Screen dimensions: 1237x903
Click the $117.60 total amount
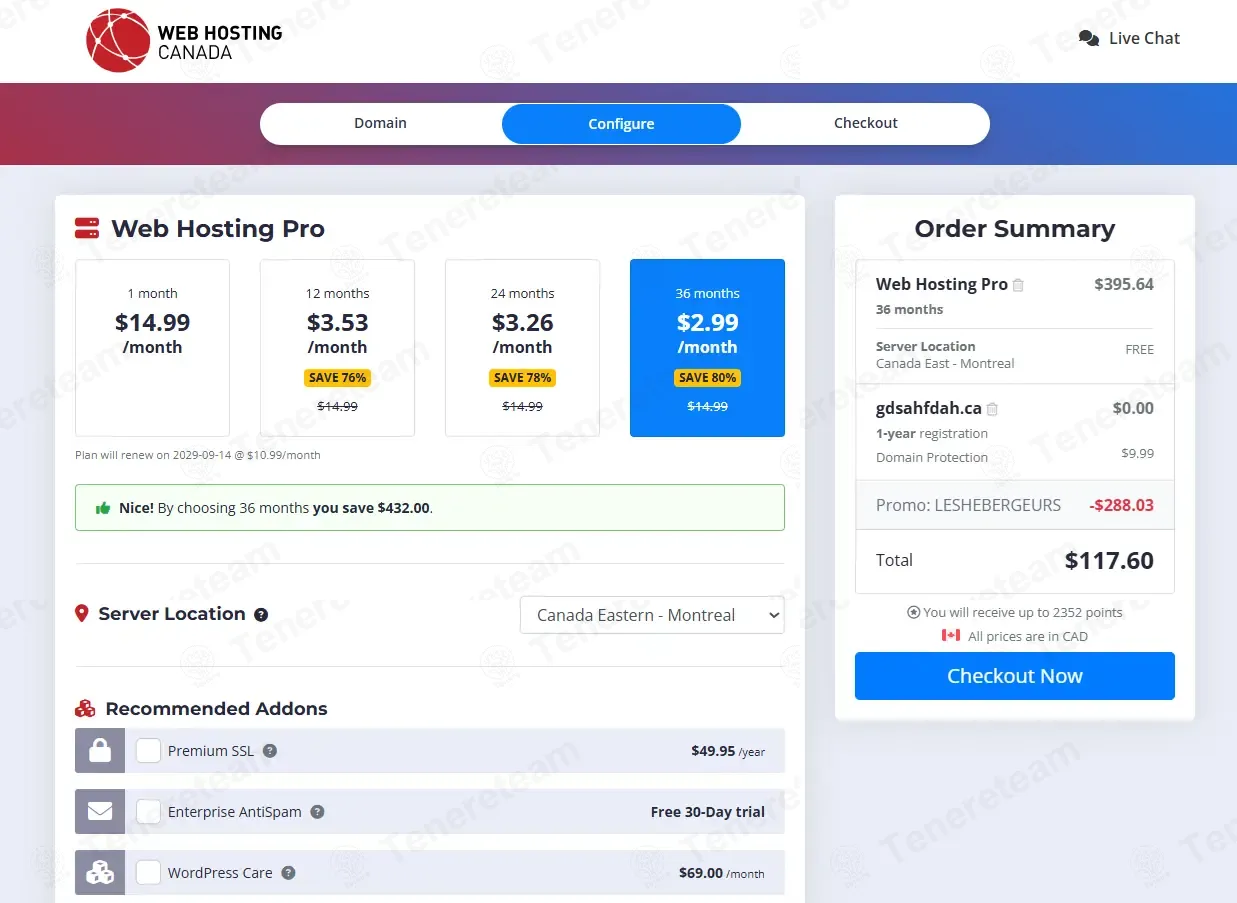click(1109, 561)
